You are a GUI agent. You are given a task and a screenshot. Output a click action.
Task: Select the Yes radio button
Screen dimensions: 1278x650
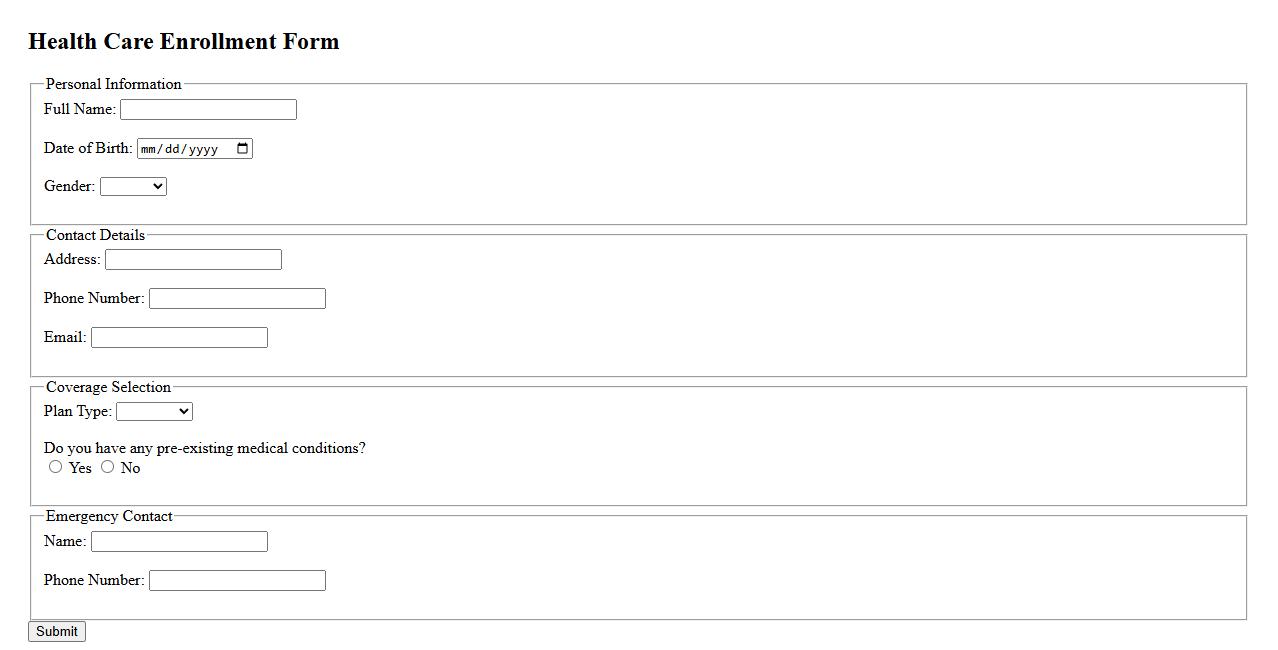coord(56,467)
